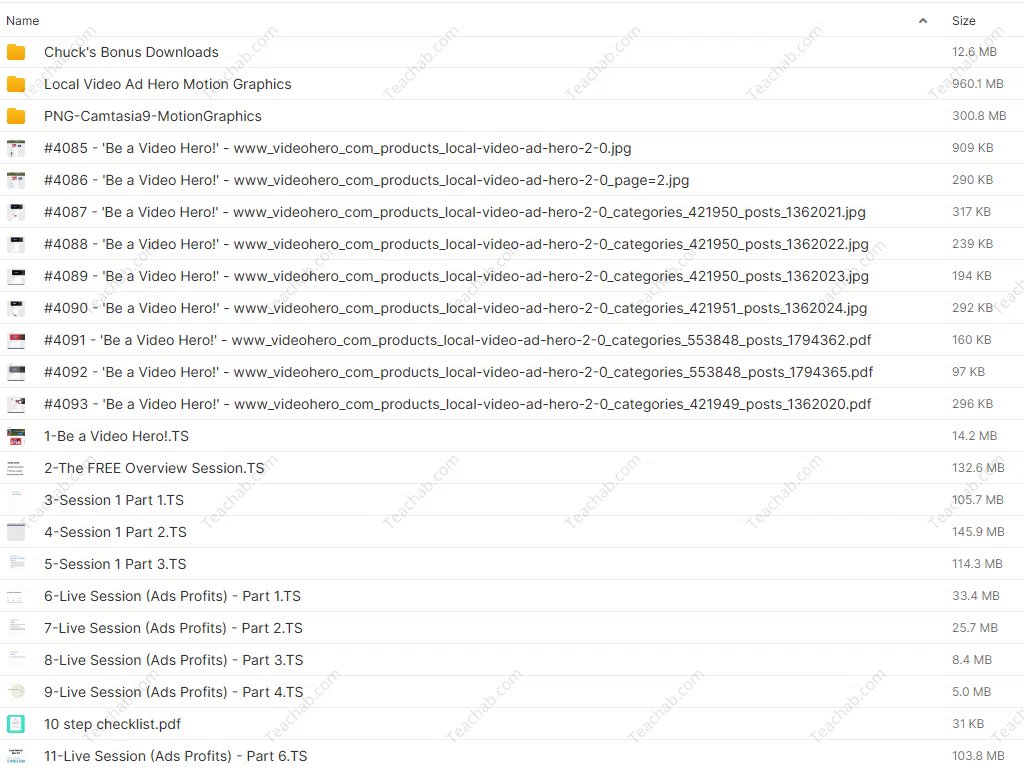Screen dimensions: 1024x768
Task: Toggle sort direction arrow in the header
Action: (x=922, y=21)
